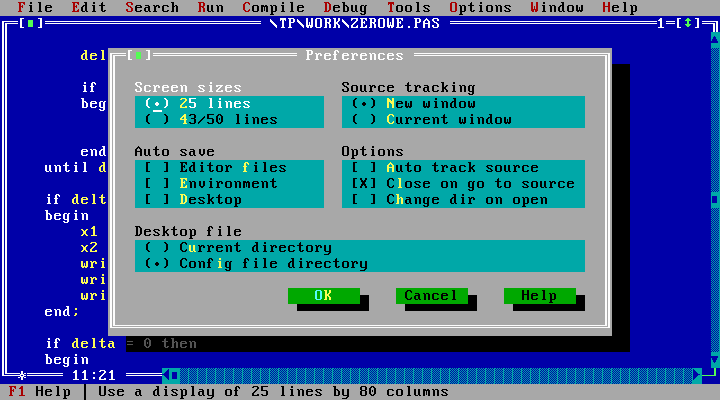Open the Options menu
The image size is (720, 400).
tap(480, 7)
